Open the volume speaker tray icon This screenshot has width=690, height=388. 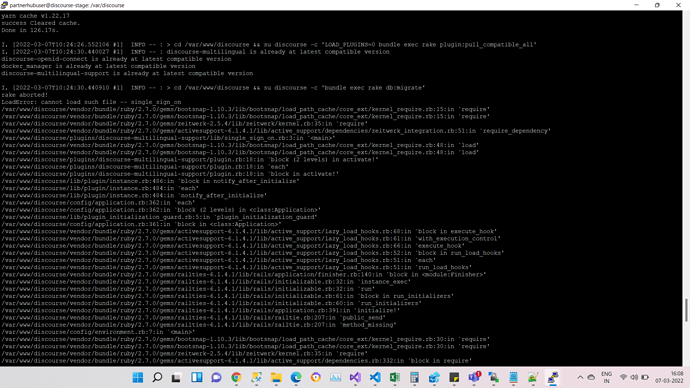tap(634, 377)
